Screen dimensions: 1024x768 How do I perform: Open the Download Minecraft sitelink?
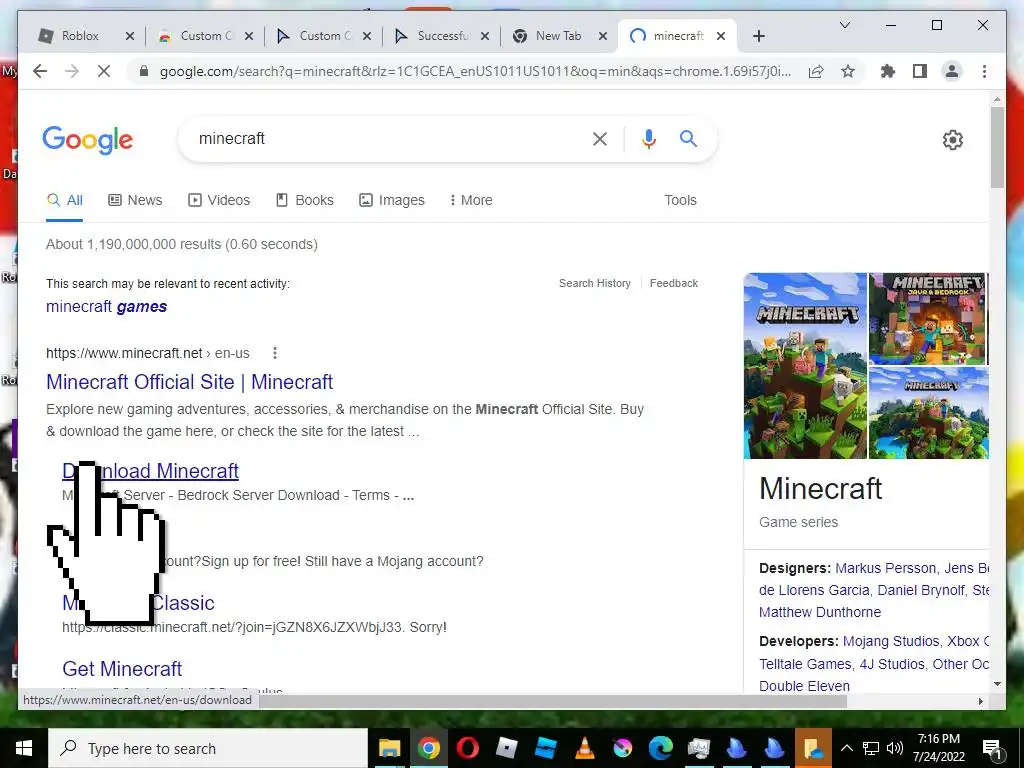tap(150, 471)
